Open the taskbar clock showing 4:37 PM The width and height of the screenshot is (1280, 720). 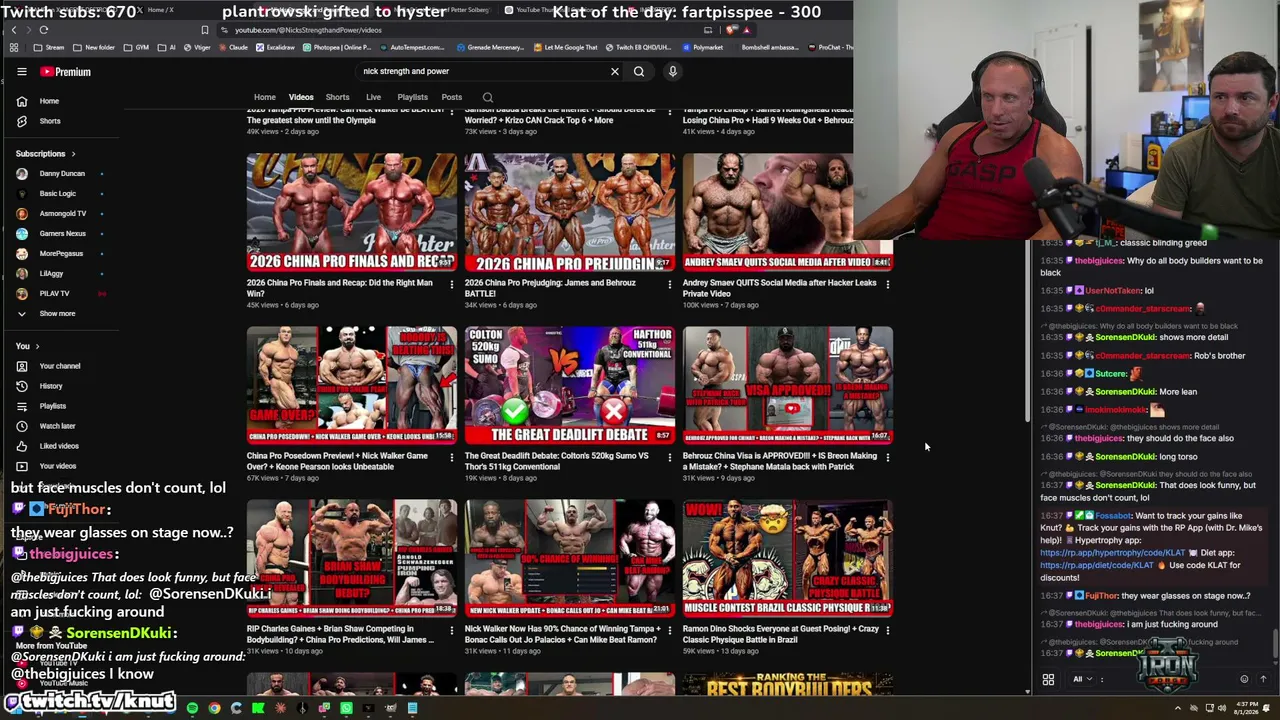point(1247,708)
